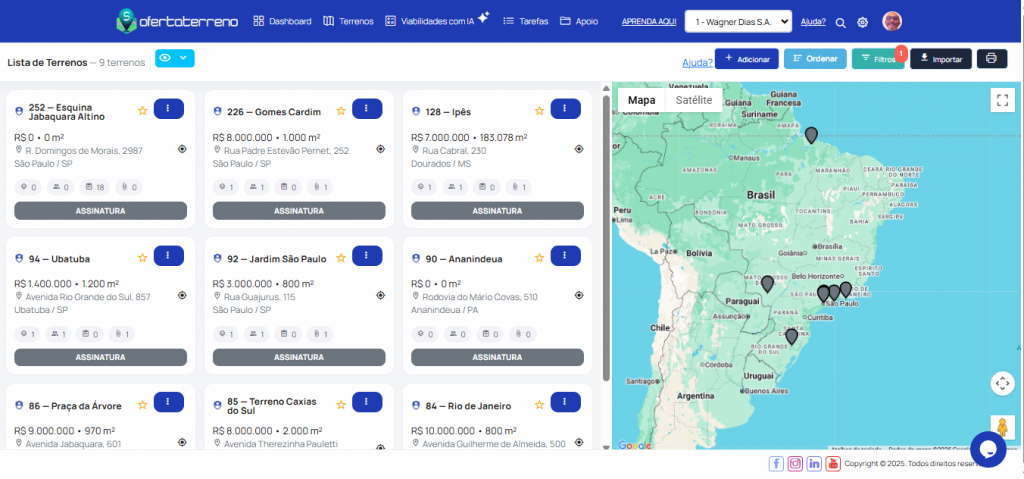
Task: Open Viabilidades com IA menu
Action: point(436,20)
